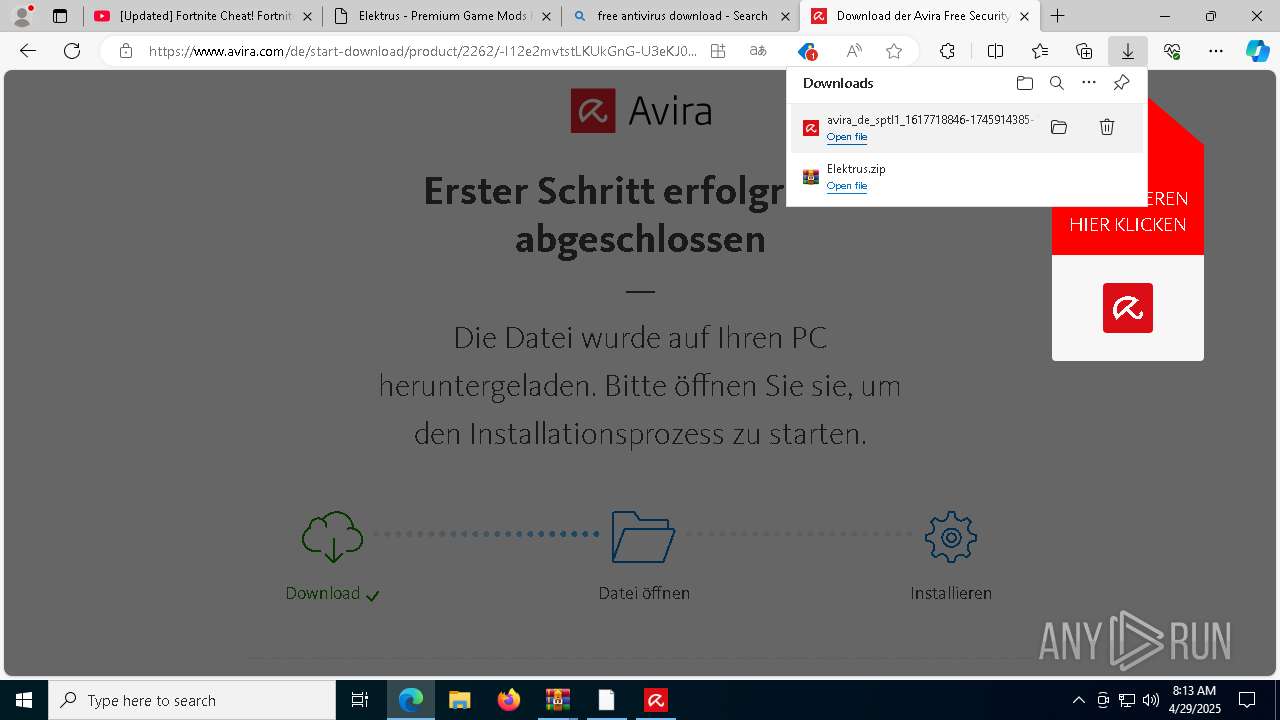Open Task View on taskbar
1280x720 pixels.
pyautogui.click(x=360, y=700)
